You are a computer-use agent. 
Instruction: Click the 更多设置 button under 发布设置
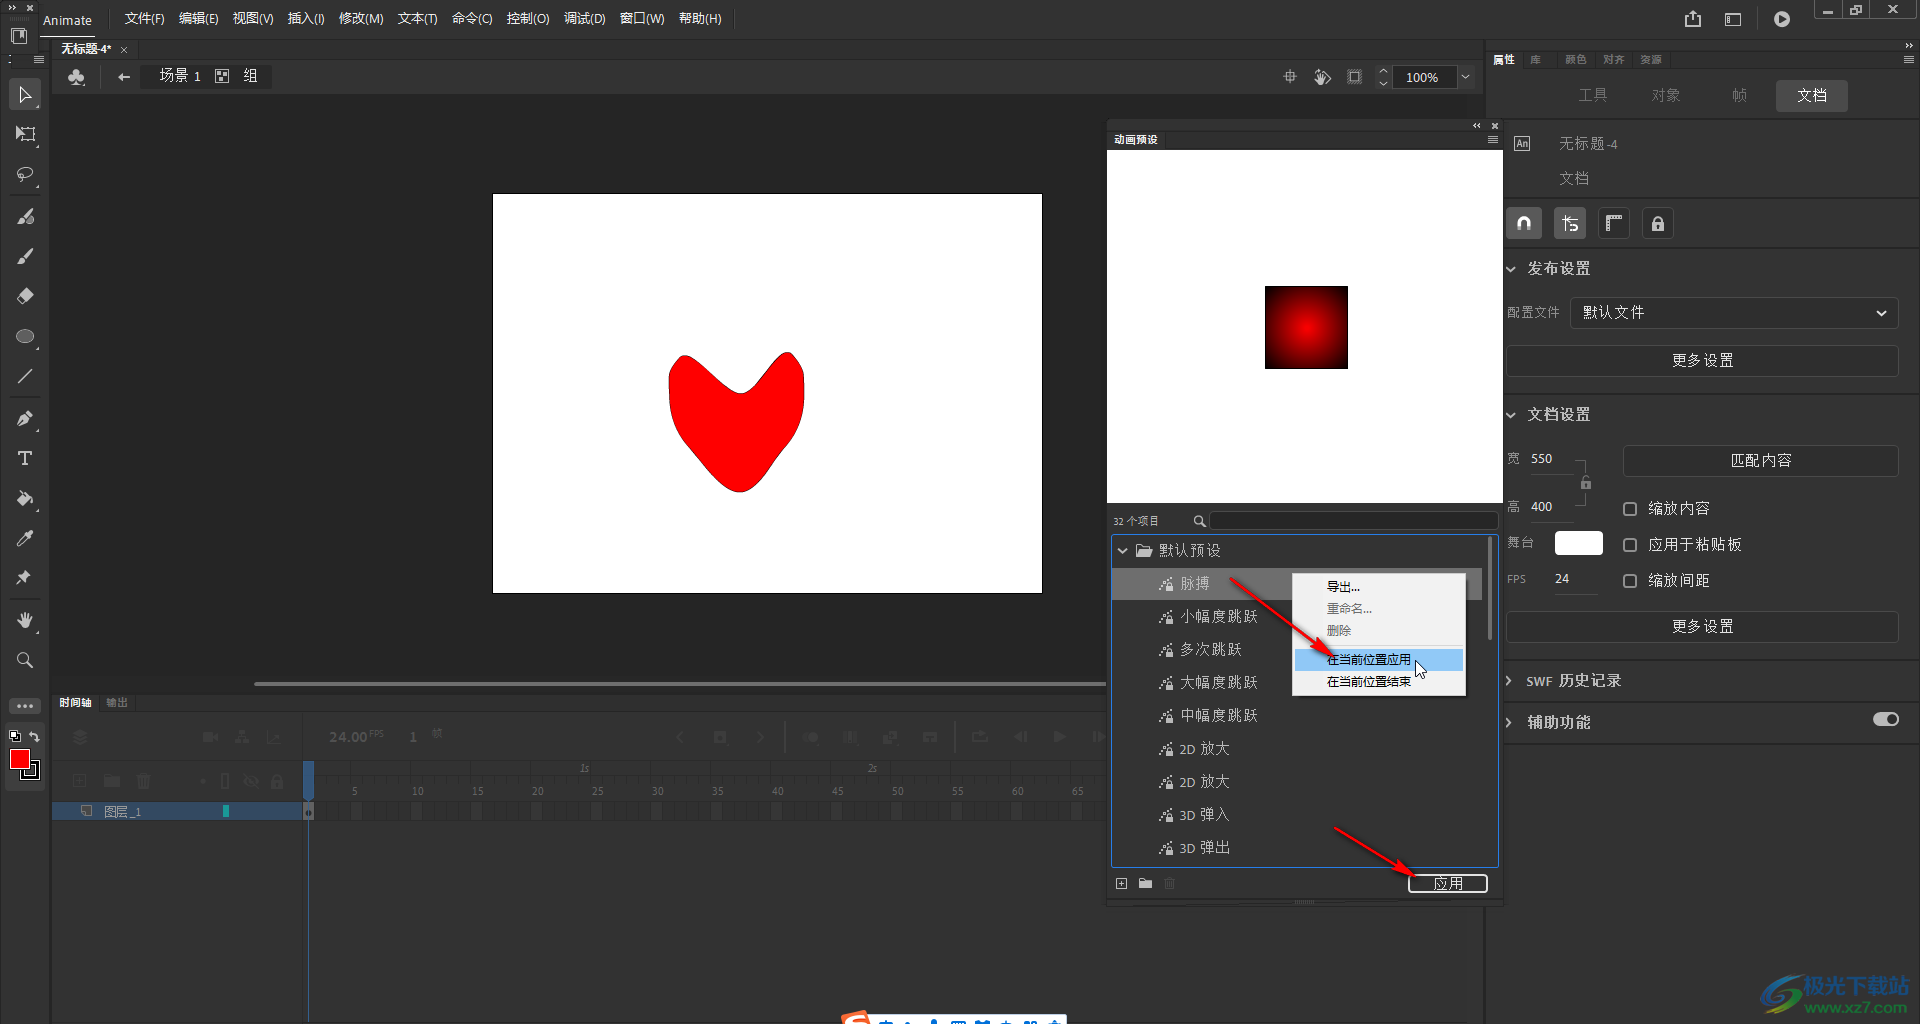coord(1702,361)
